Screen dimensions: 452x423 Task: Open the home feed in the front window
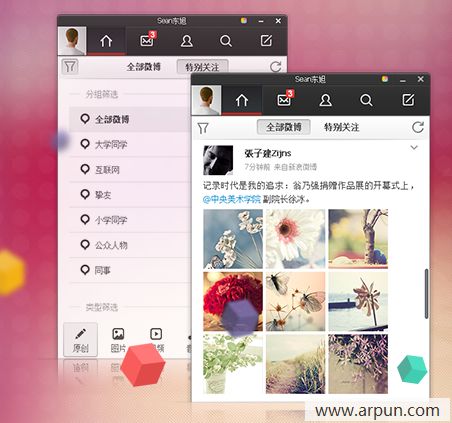242,100
